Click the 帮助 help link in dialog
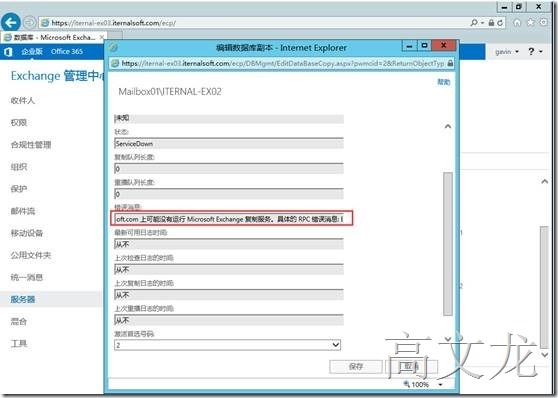 pos(443,82)
